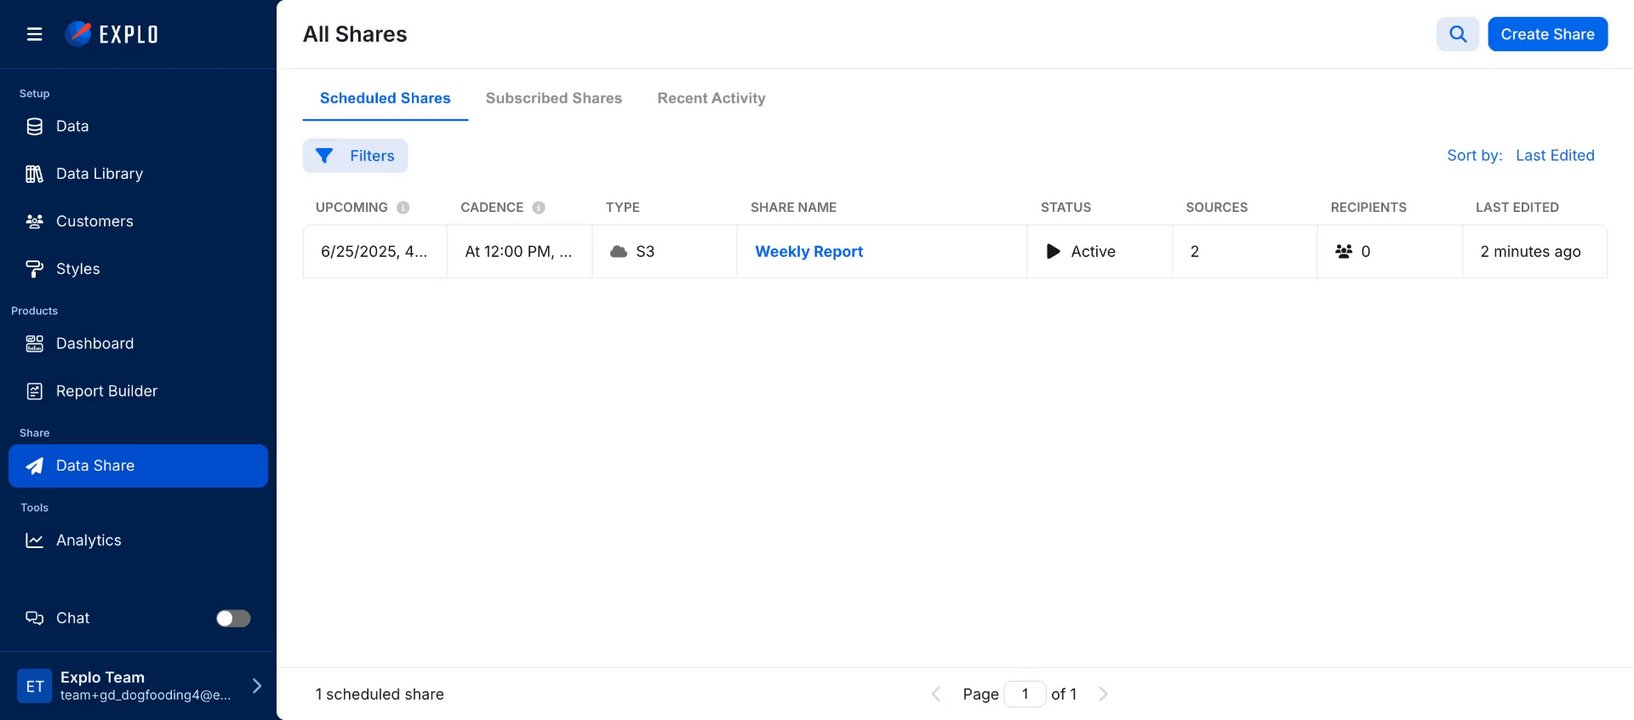Click the Explo logo

(x=111, y=34)
